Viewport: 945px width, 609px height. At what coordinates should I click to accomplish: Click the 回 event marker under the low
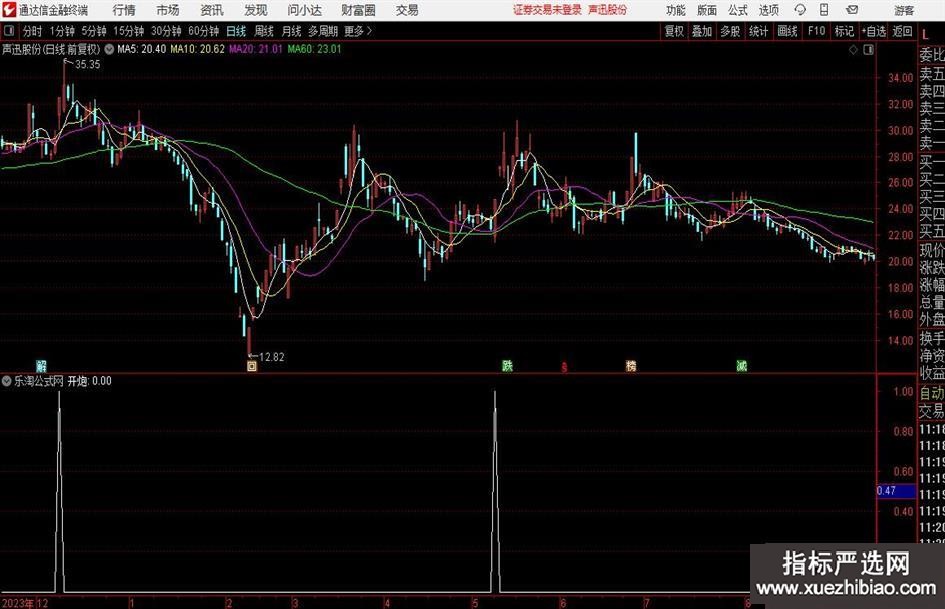[x=251, y=366]
